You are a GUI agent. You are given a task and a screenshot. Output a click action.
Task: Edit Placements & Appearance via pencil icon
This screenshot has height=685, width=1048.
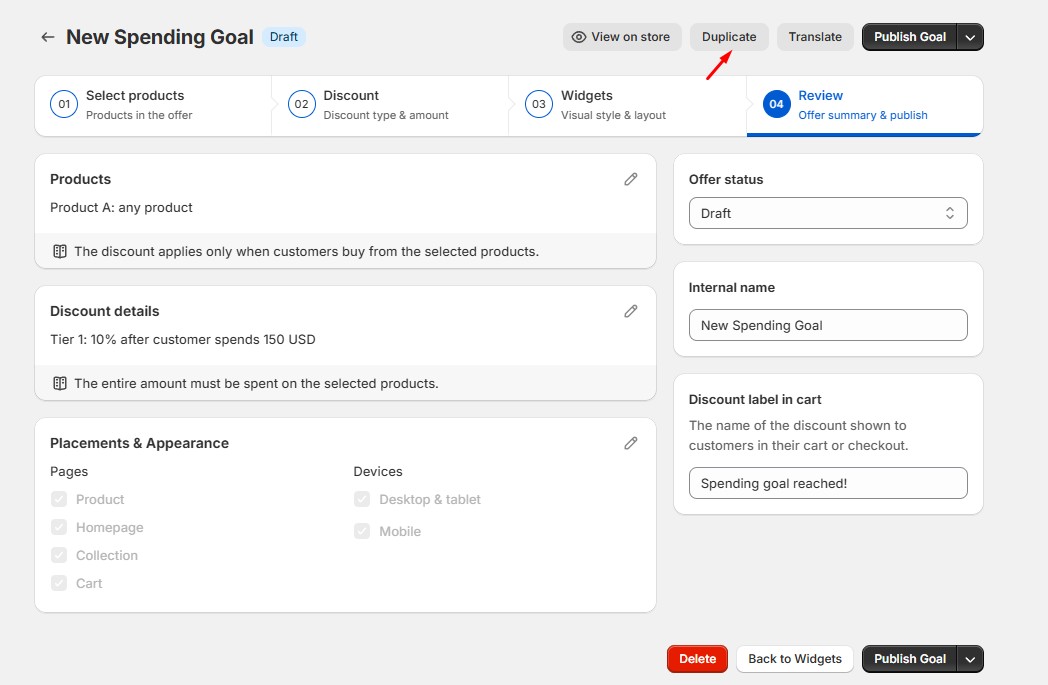(631, 443)
